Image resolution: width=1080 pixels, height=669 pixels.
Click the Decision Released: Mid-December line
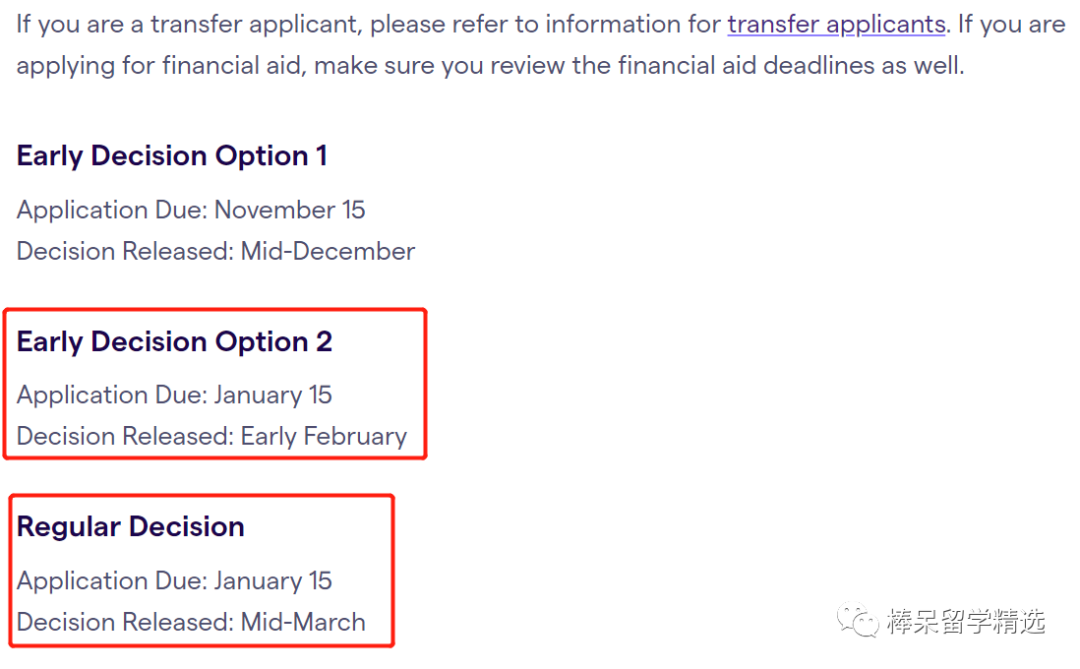216,251
